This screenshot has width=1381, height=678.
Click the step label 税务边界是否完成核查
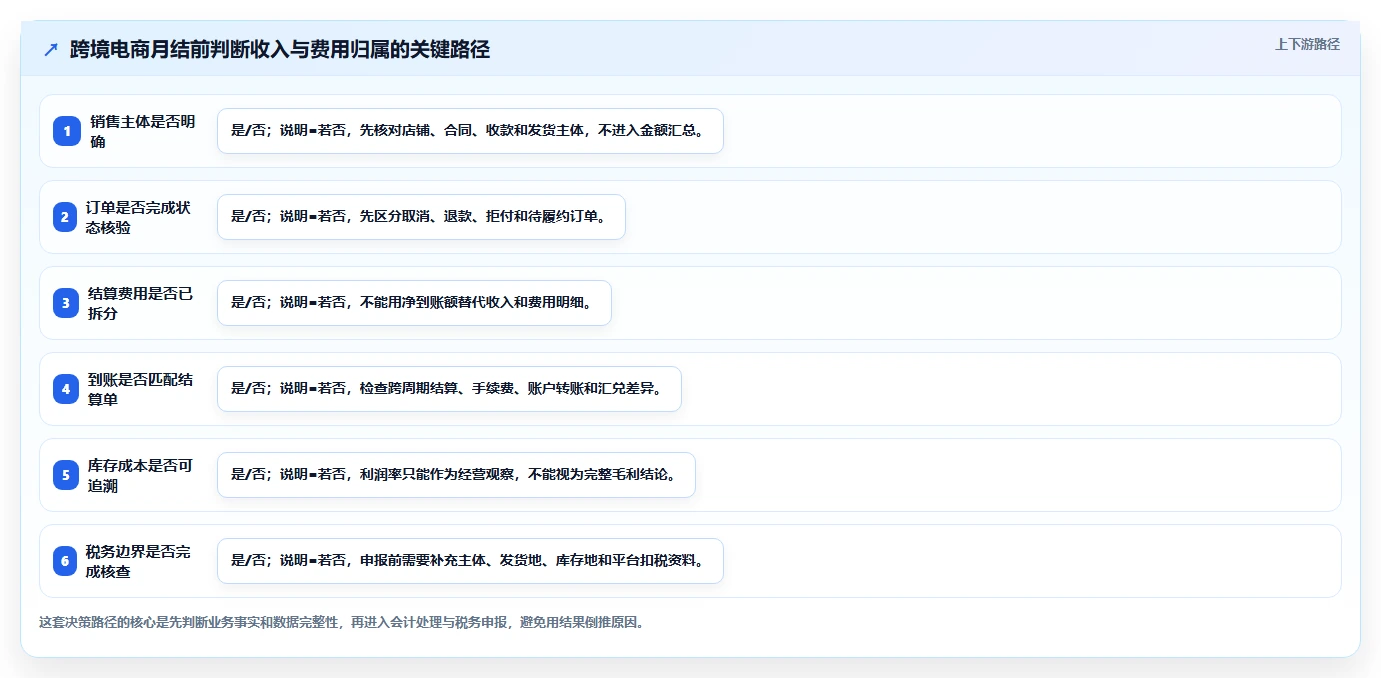coord(139,561)
